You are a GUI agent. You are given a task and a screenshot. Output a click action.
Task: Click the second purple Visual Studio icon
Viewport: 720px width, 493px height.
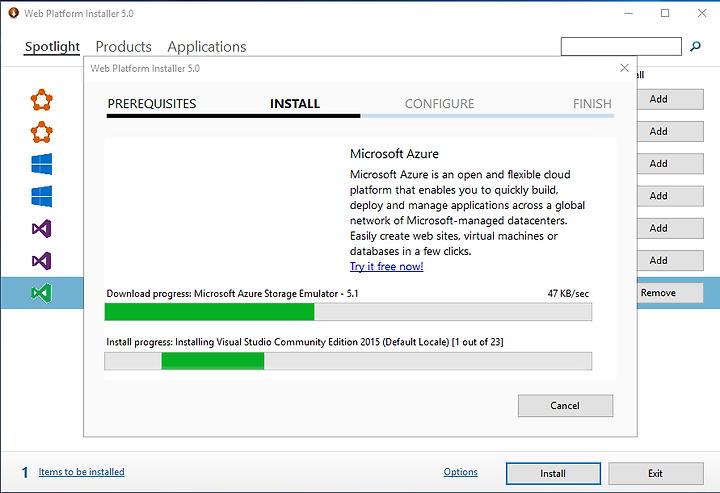(x=42, y=261)
